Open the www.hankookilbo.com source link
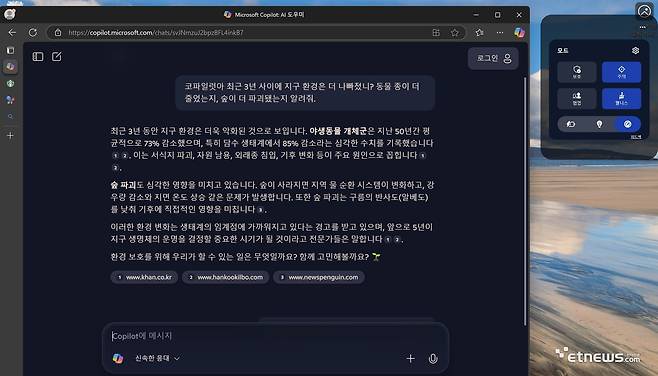 click(225, 277)
